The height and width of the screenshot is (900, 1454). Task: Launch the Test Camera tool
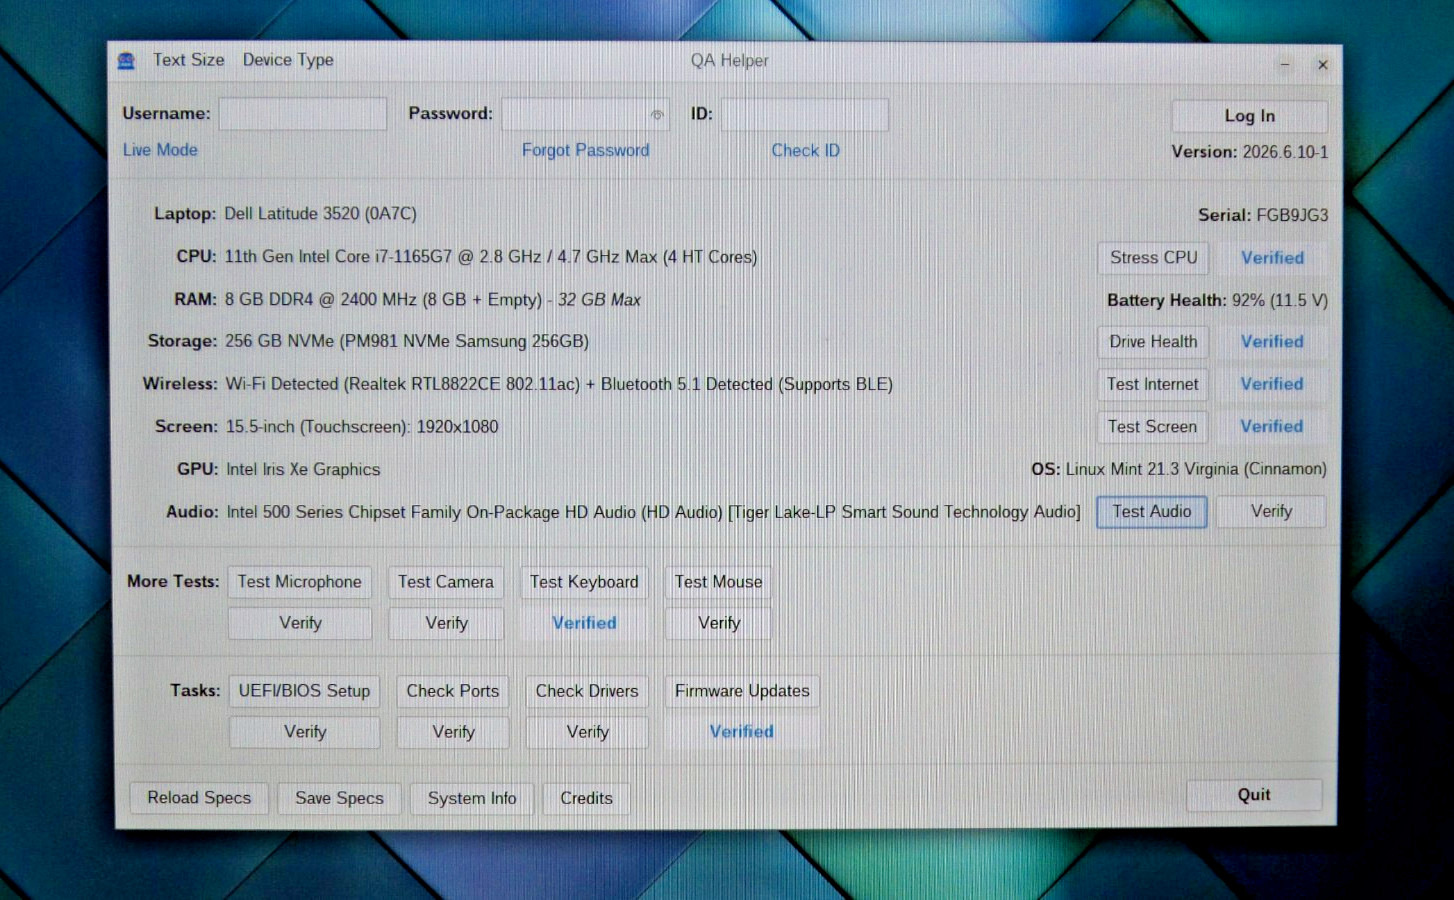click(x=446, y=582)
